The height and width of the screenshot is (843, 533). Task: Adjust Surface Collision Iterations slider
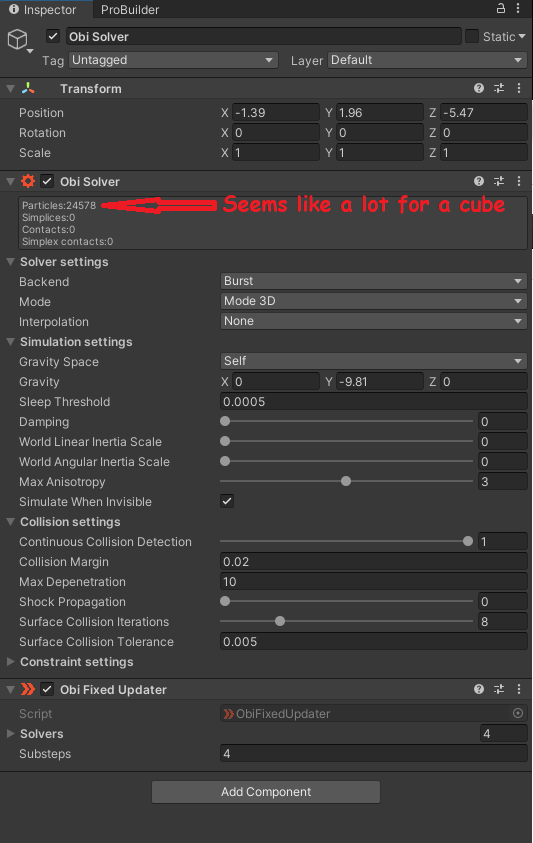pos(346,621)
